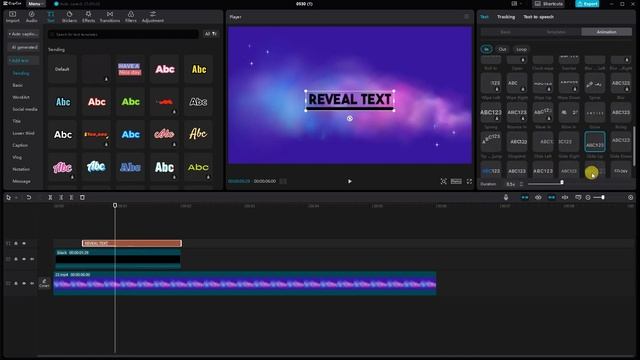Click the duration stepper arrows
The height and width of the screenshot is (360, 640).
pos(521,184)
